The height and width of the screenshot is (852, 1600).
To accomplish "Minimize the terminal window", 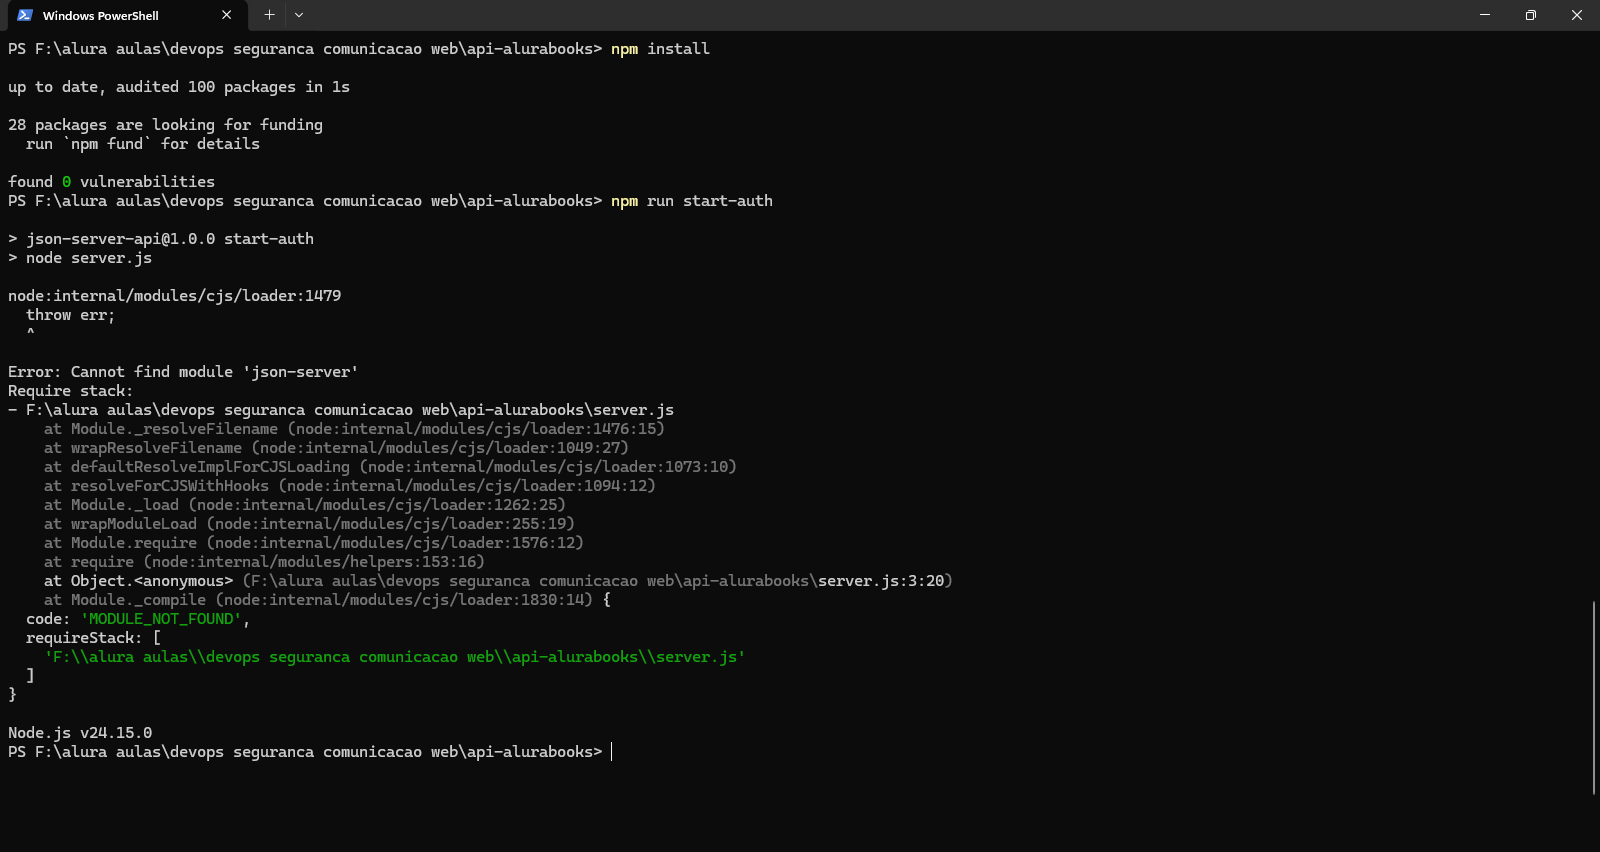I will click(x=1485, y=15).
